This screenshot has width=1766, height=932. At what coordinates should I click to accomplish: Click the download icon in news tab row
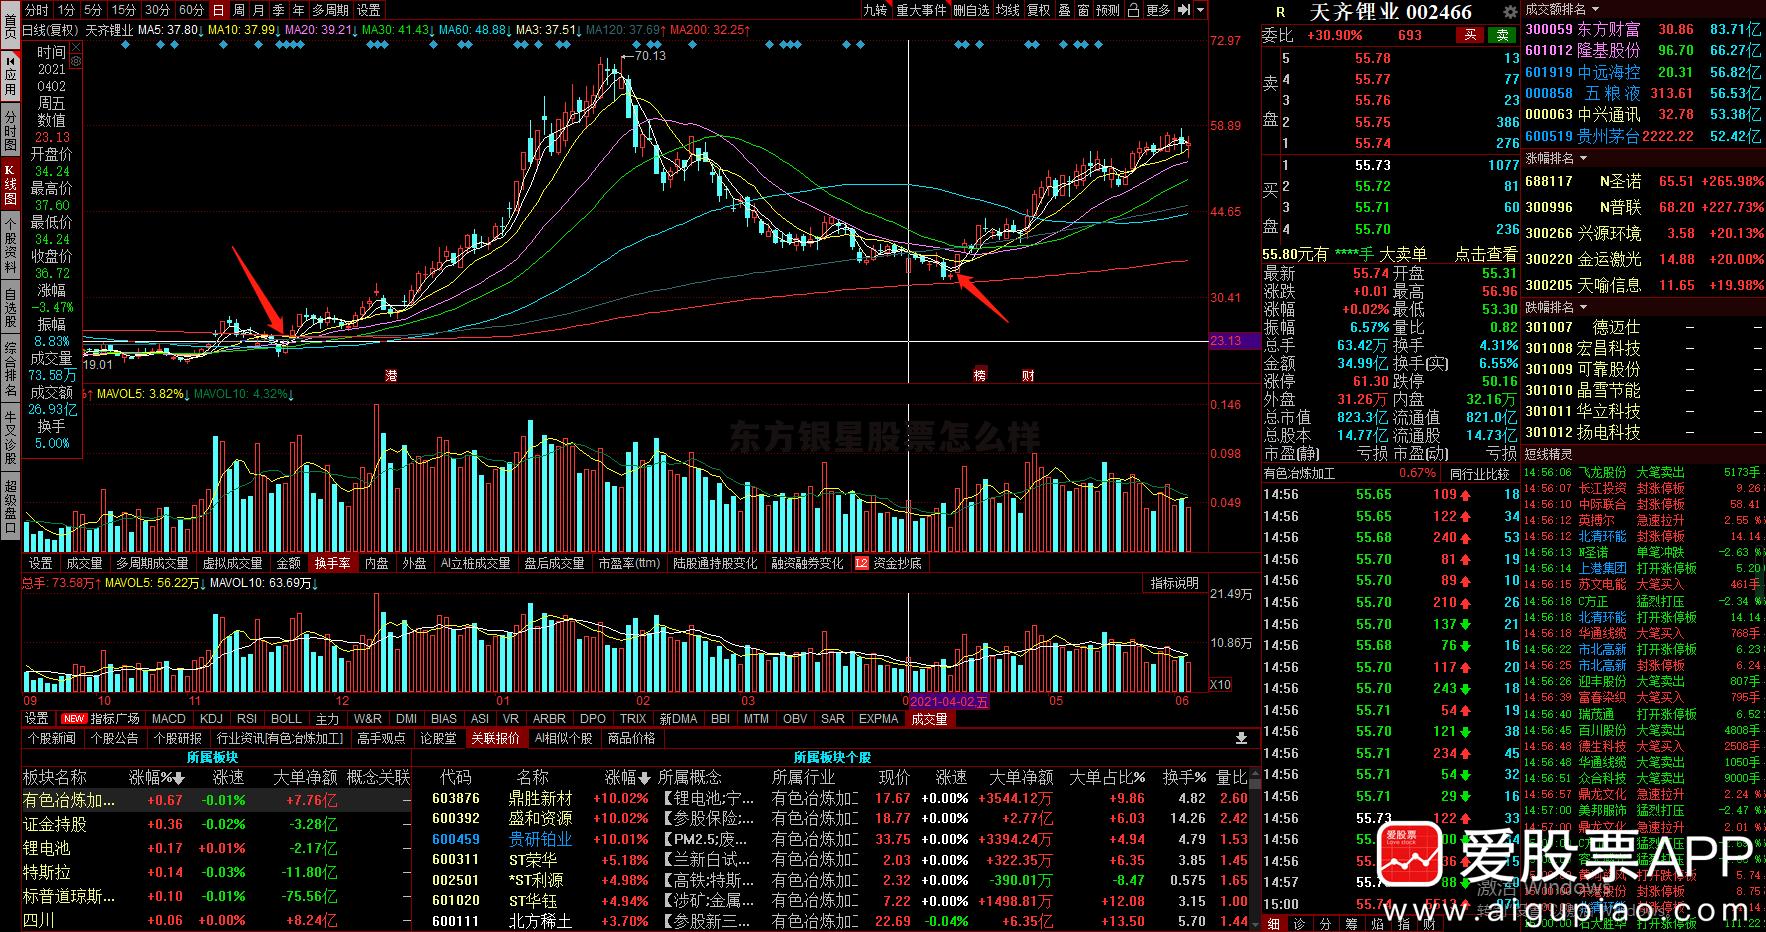pyautogui.click(x=1241, y=738)
